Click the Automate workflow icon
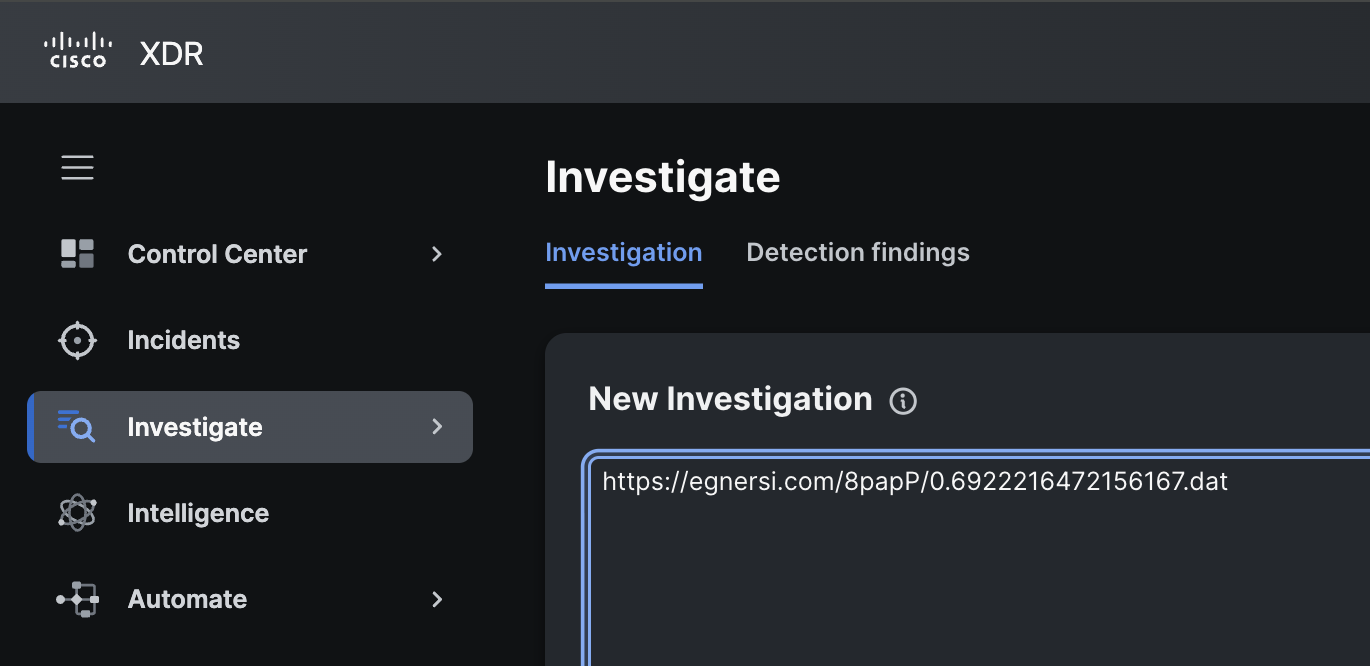1370x666 pixels. [x=77, y=599]
